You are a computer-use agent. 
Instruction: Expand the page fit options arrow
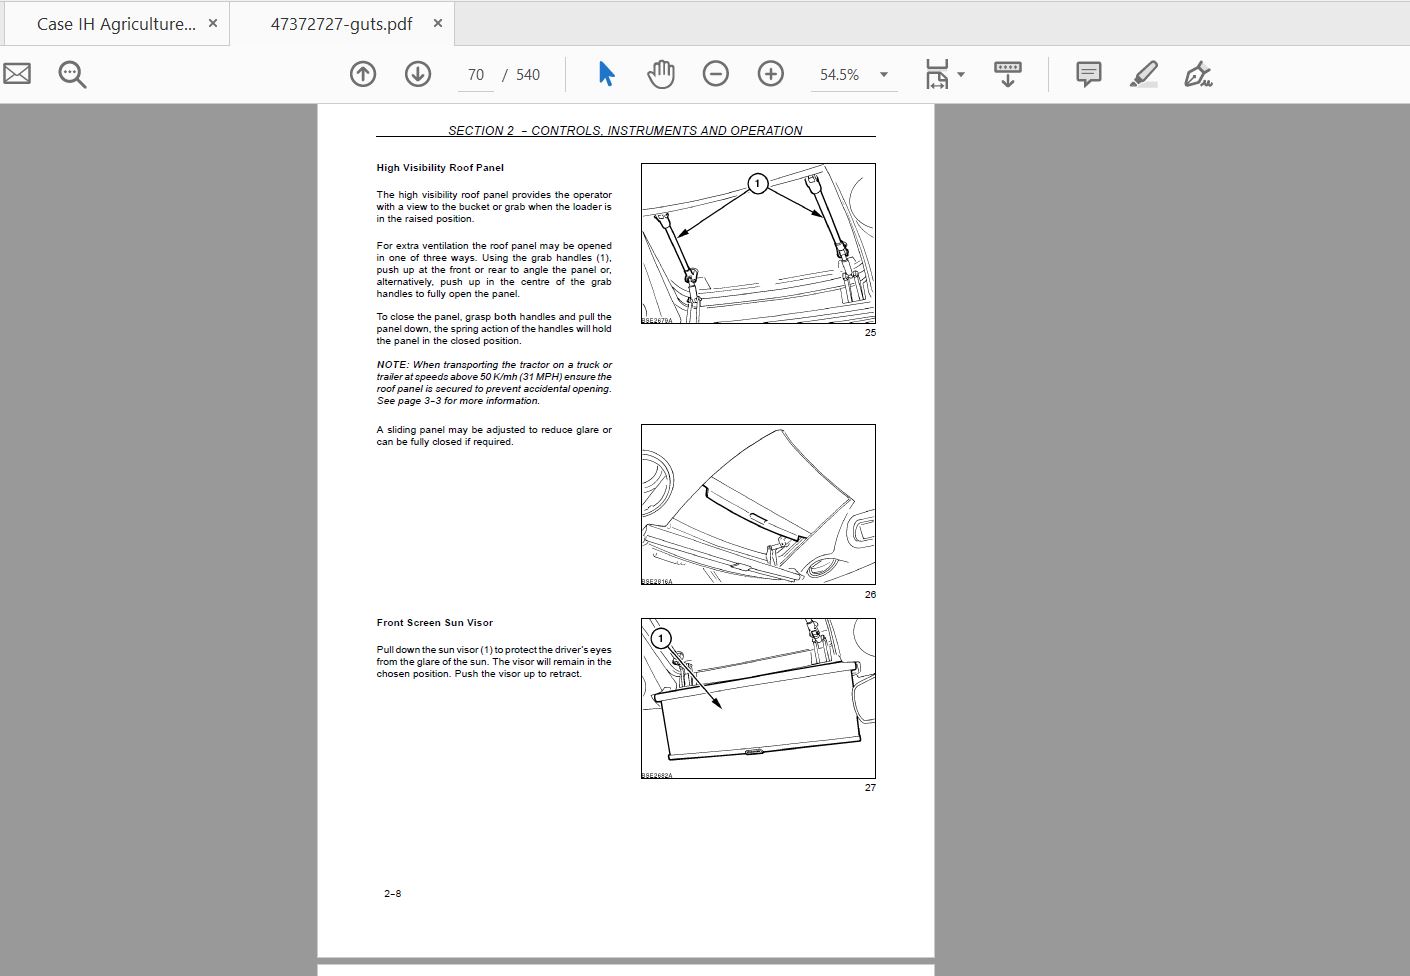click(961, 75)
